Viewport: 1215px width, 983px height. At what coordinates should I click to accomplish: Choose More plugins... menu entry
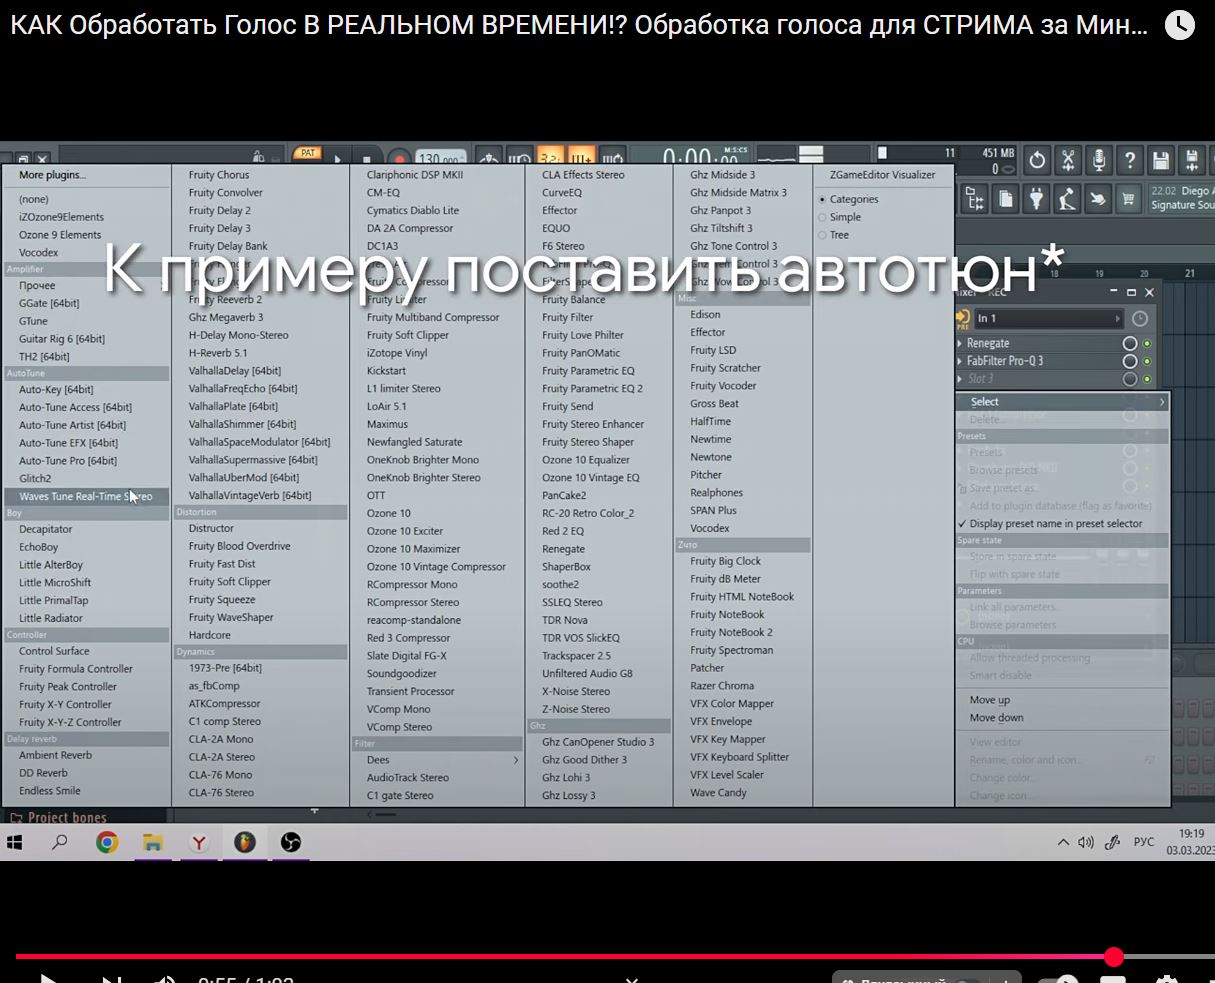[52, 175]
